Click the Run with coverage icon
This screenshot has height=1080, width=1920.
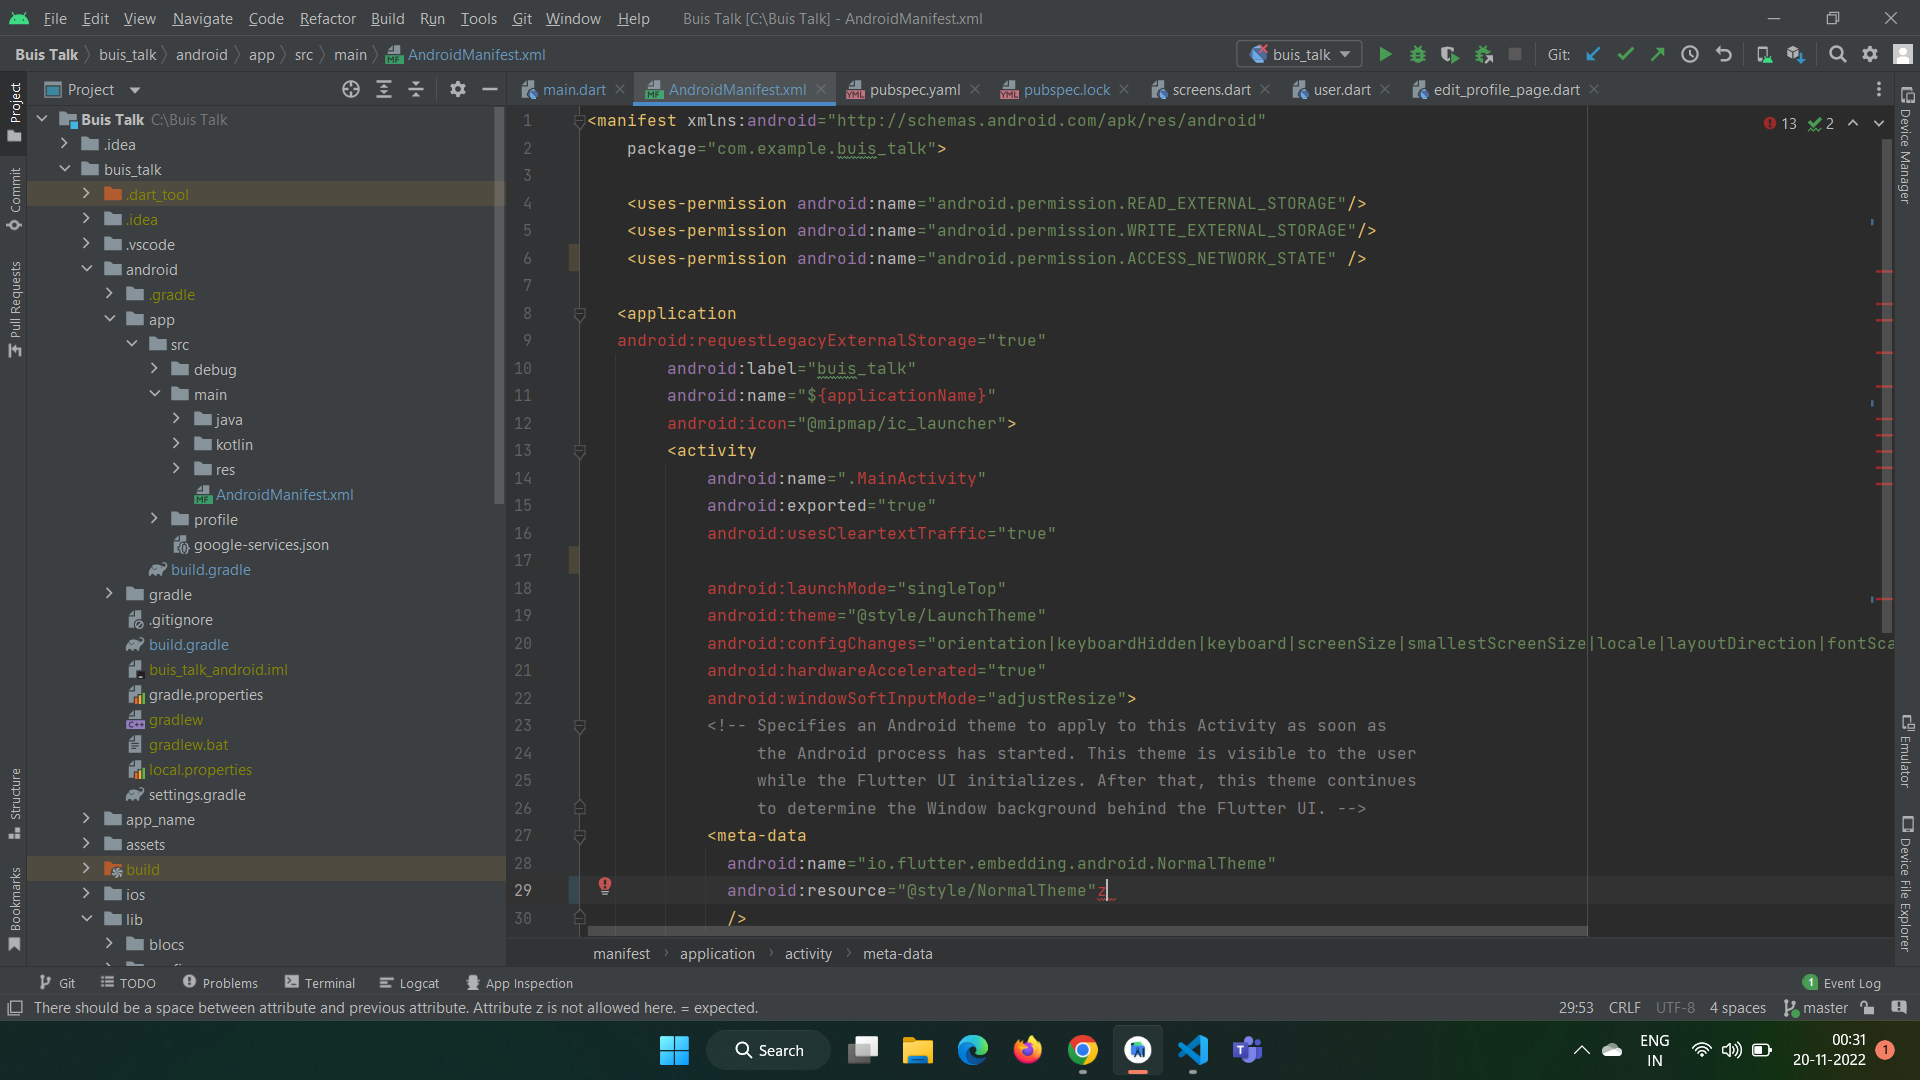(1449, 54)
